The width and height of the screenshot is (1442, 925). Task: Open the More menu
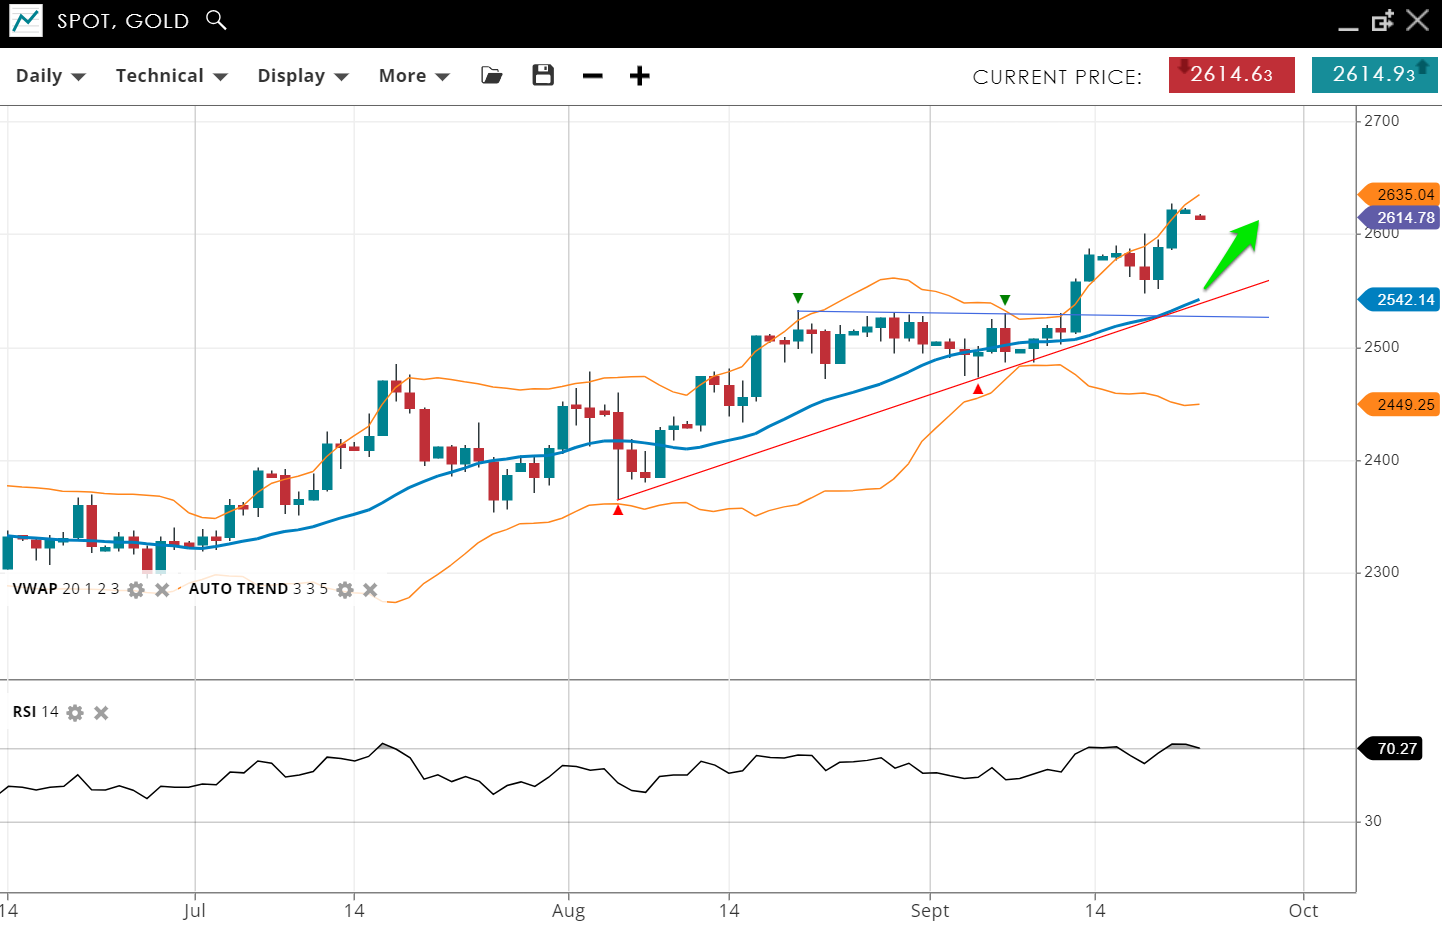[413, 76]
